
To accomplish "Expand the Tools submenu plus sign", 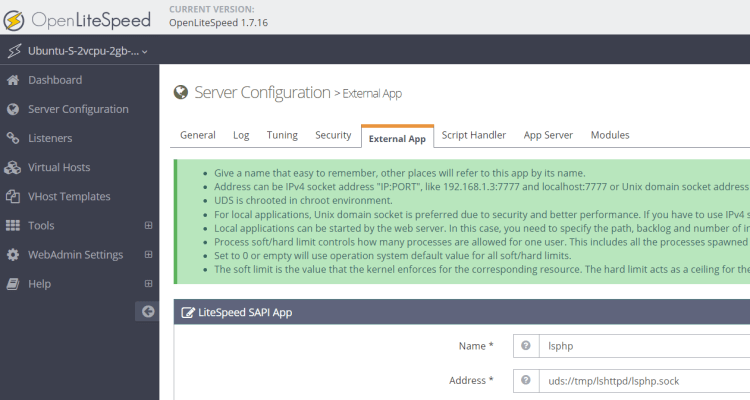I will 148,225.
